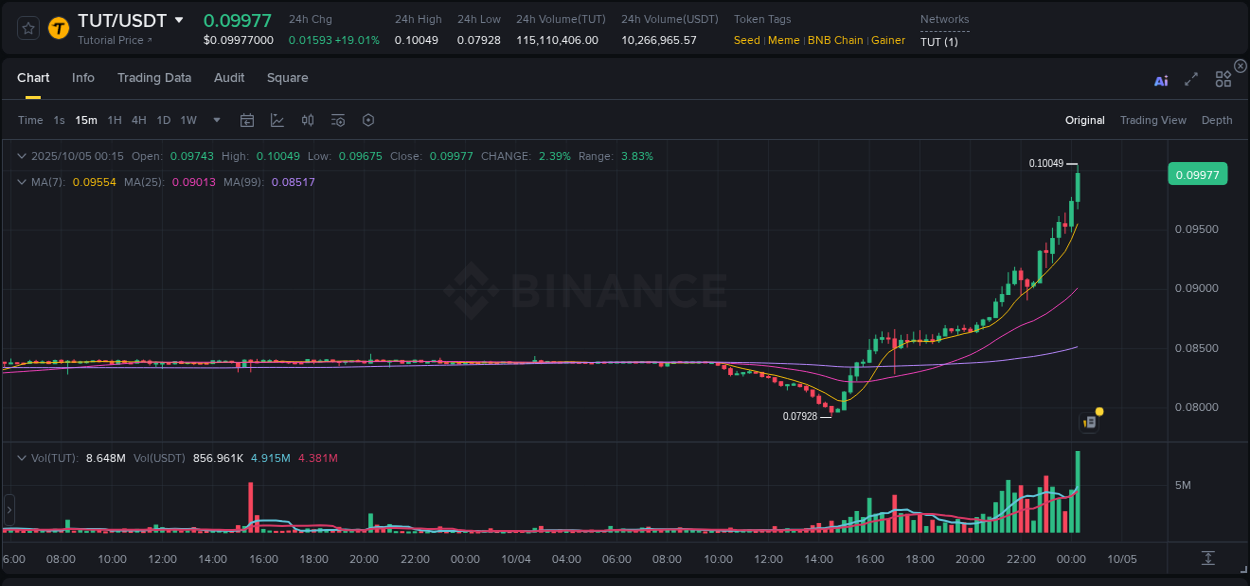Image resolution: width=1250 pixels, height=586 pixels.
Task: Click the BNB Chain token tag
Action: click(835, 40)
